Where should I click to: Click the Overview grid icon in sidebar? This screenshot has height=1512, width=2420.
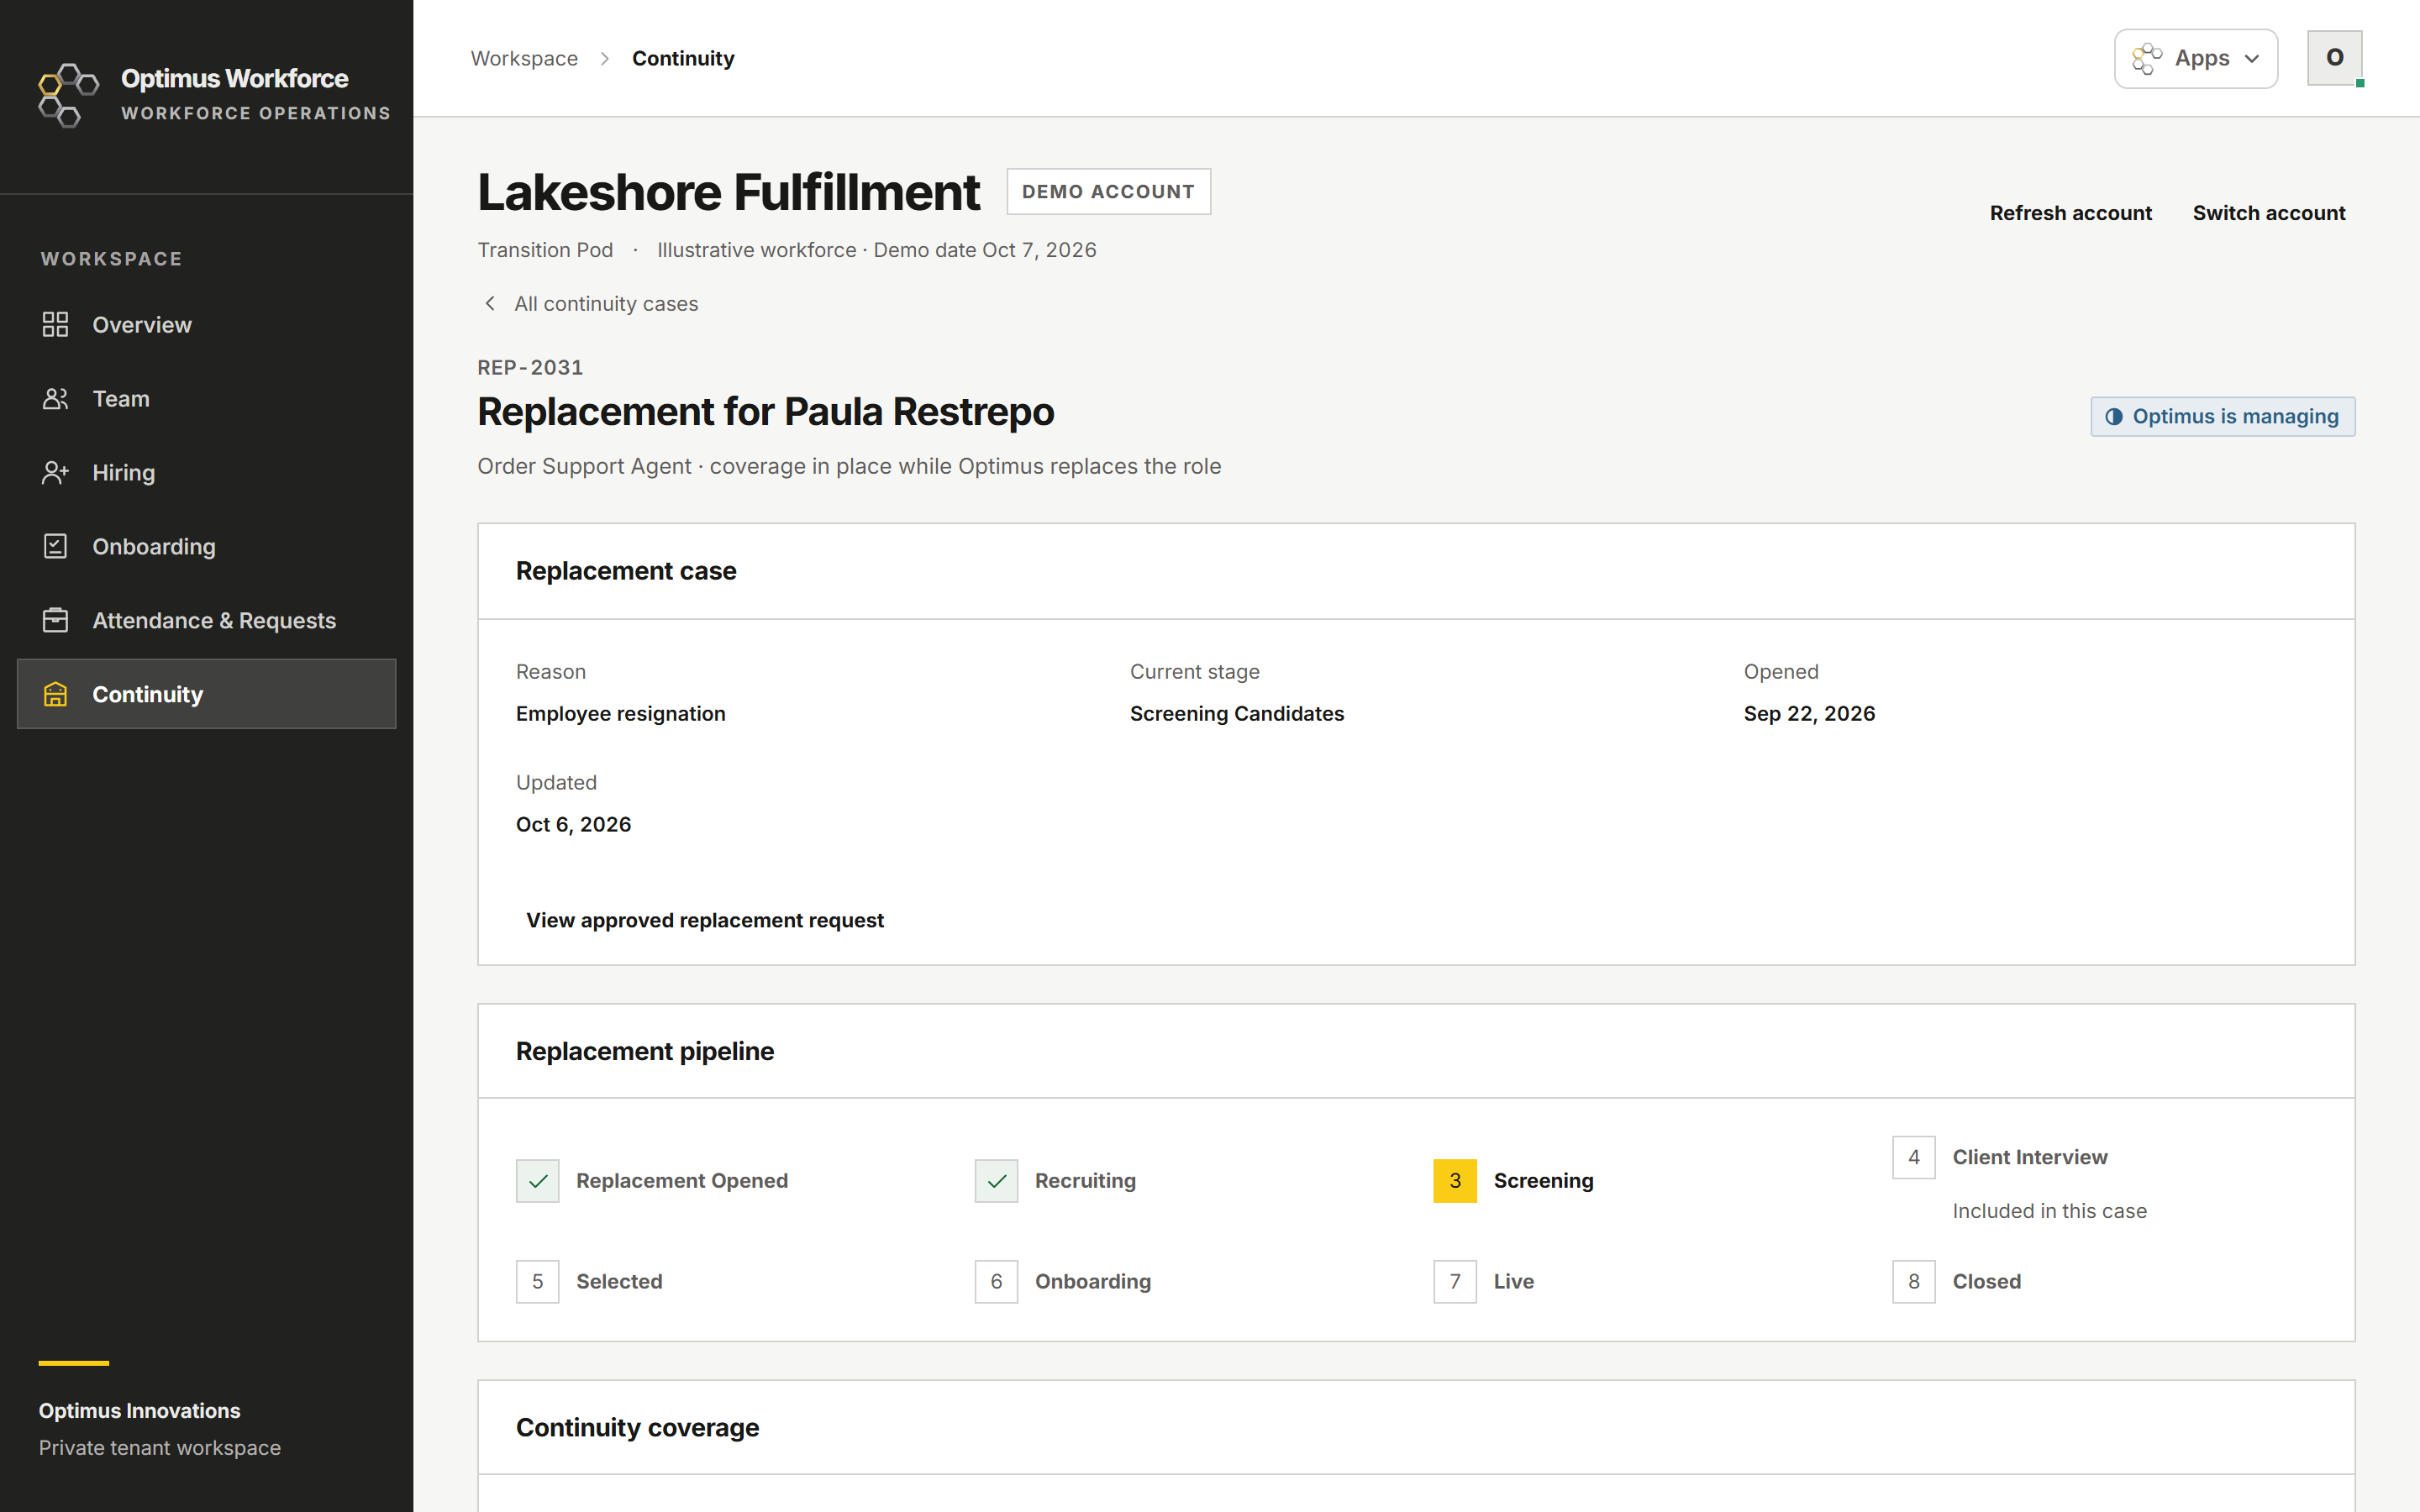pos(55,324)
